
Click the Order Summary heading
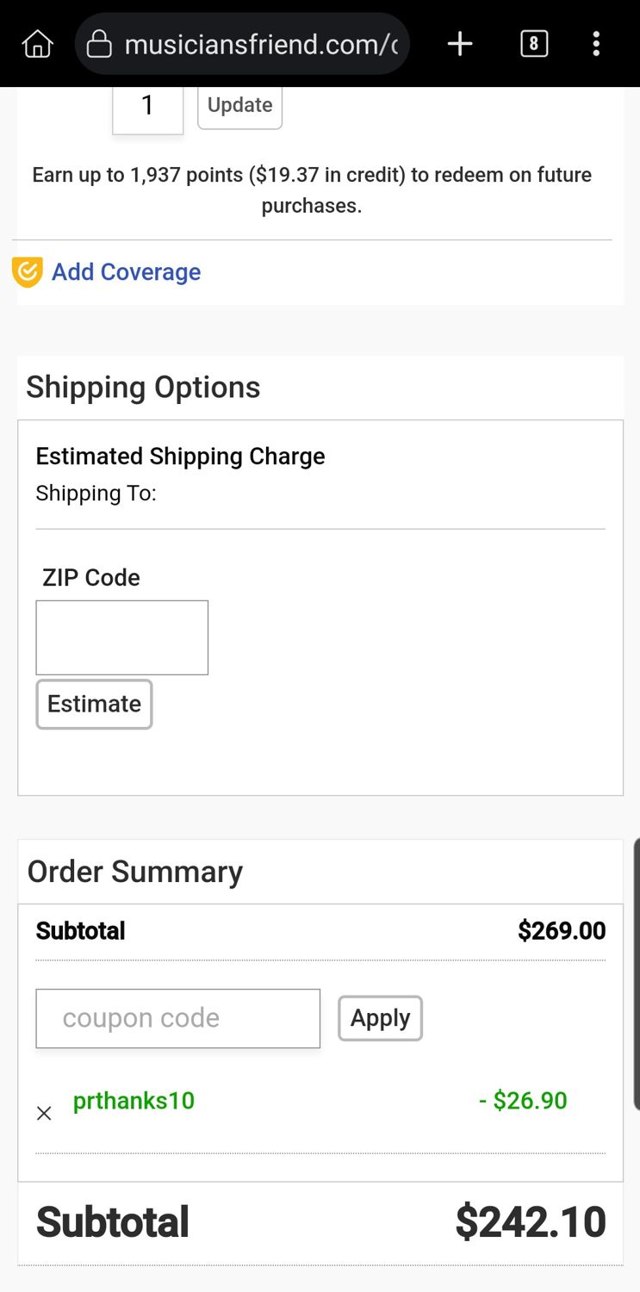tap(135, 871)
